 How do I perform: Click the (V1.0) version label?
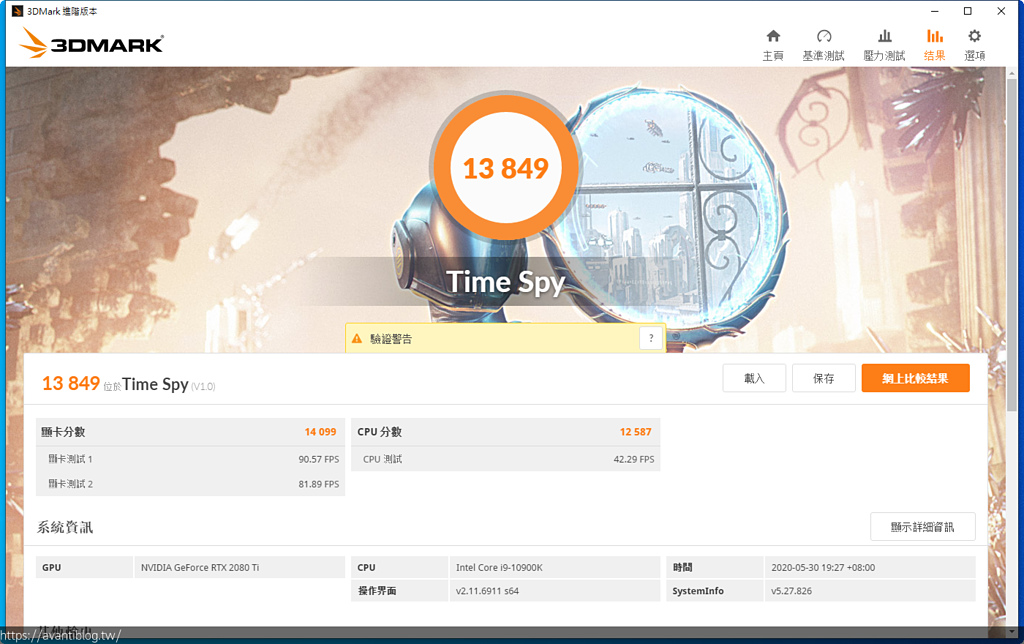(x=203, y=387)
